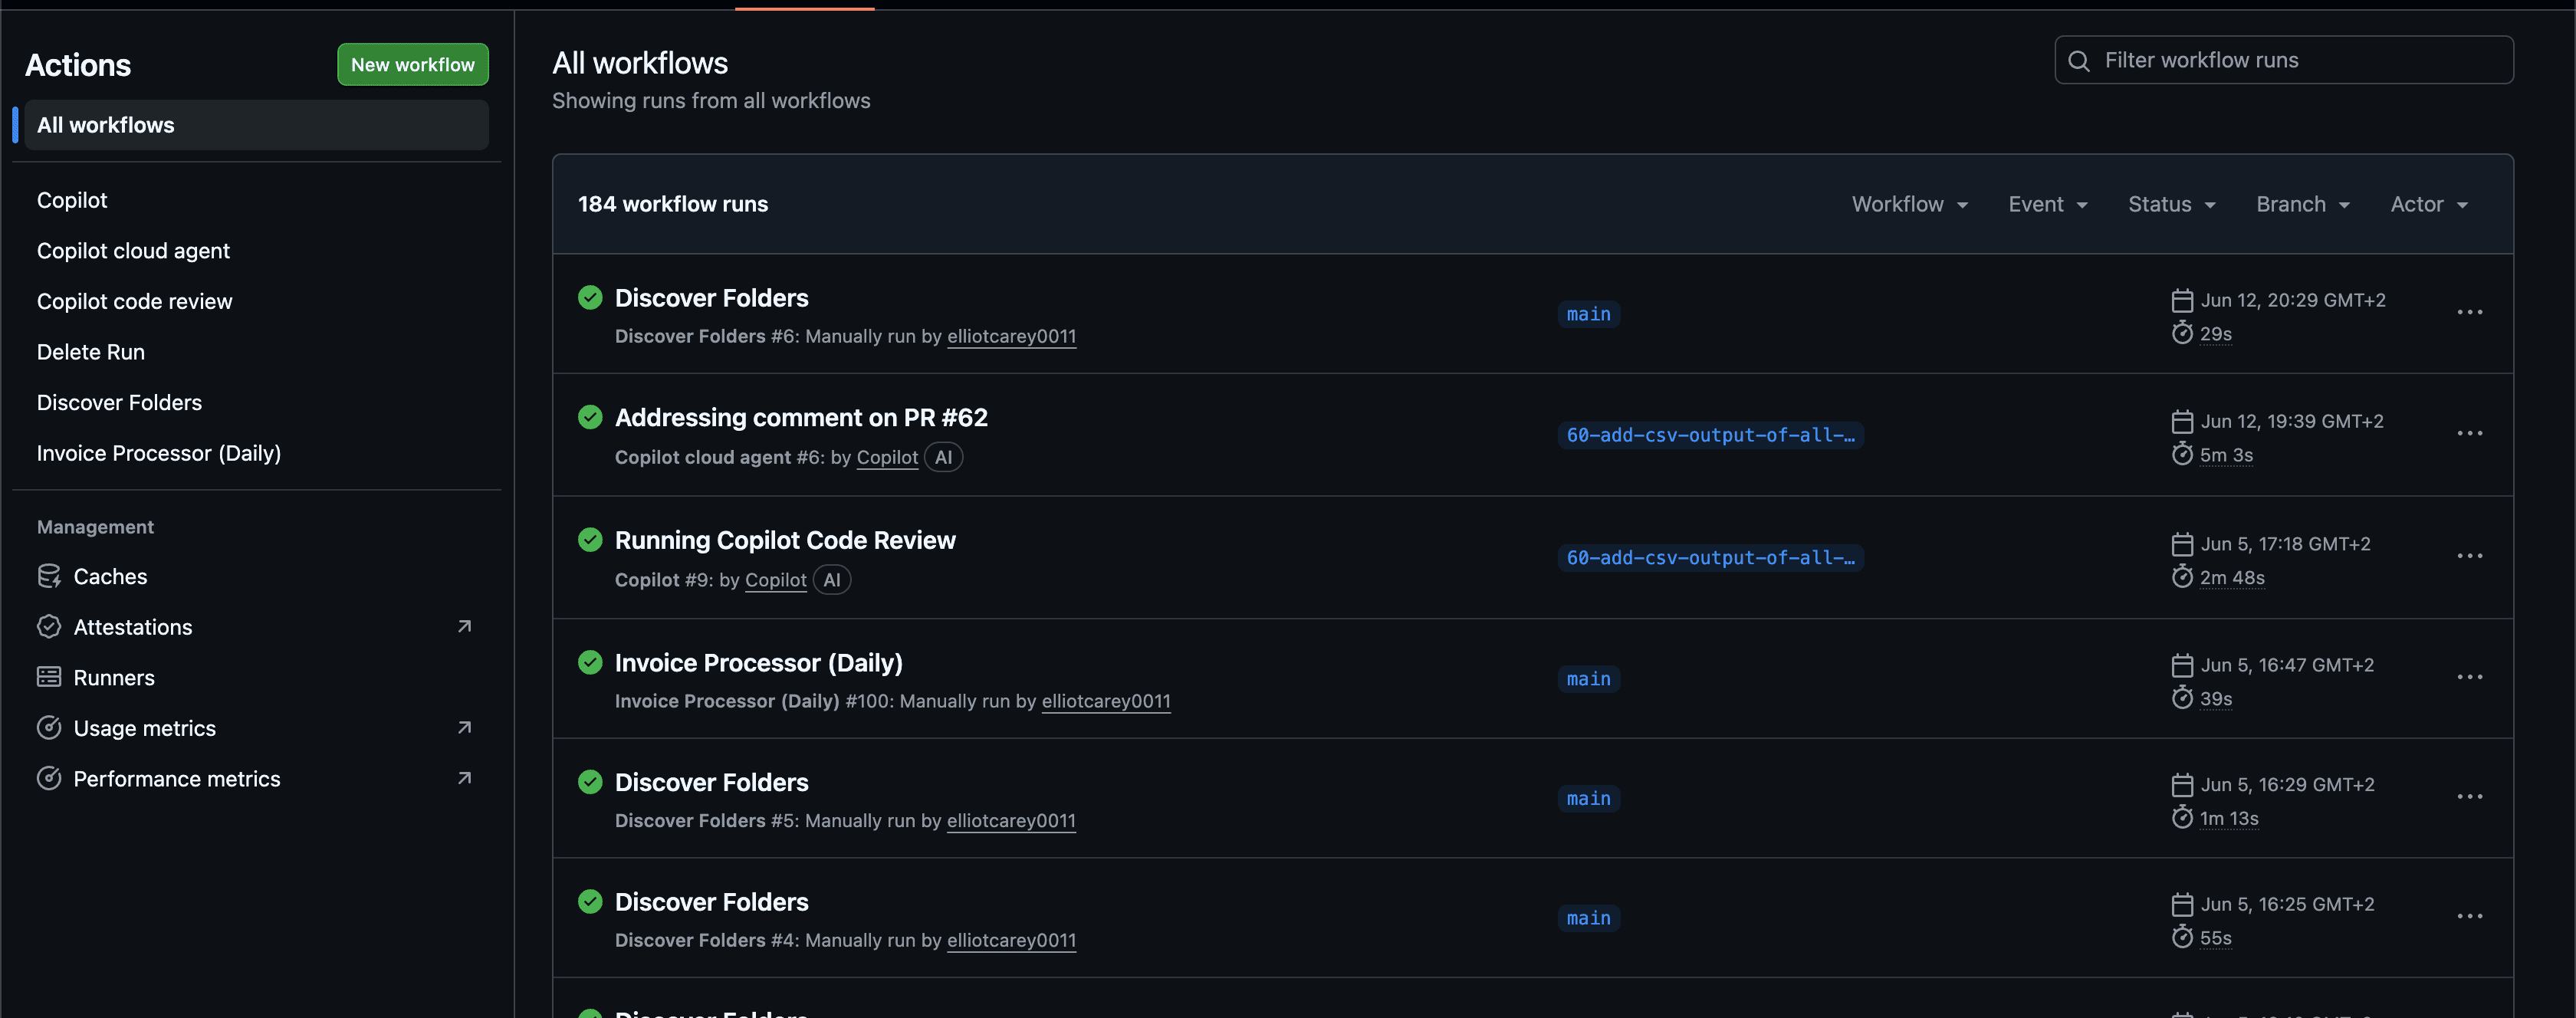Click elliotcarey0011 in the Invoice Processor #100 row
The width and height of the screenshot is (2576, 1018).
tap(1106, 702)
